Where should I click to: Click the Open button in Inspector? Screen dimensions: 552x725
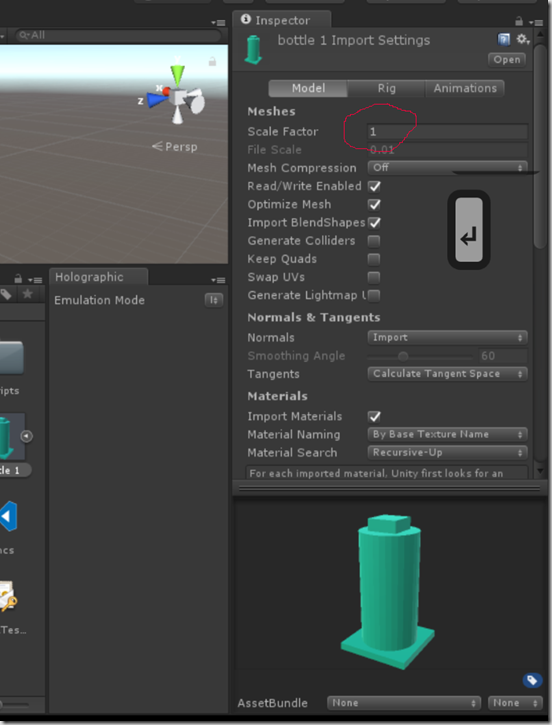[x=507, y=59]
